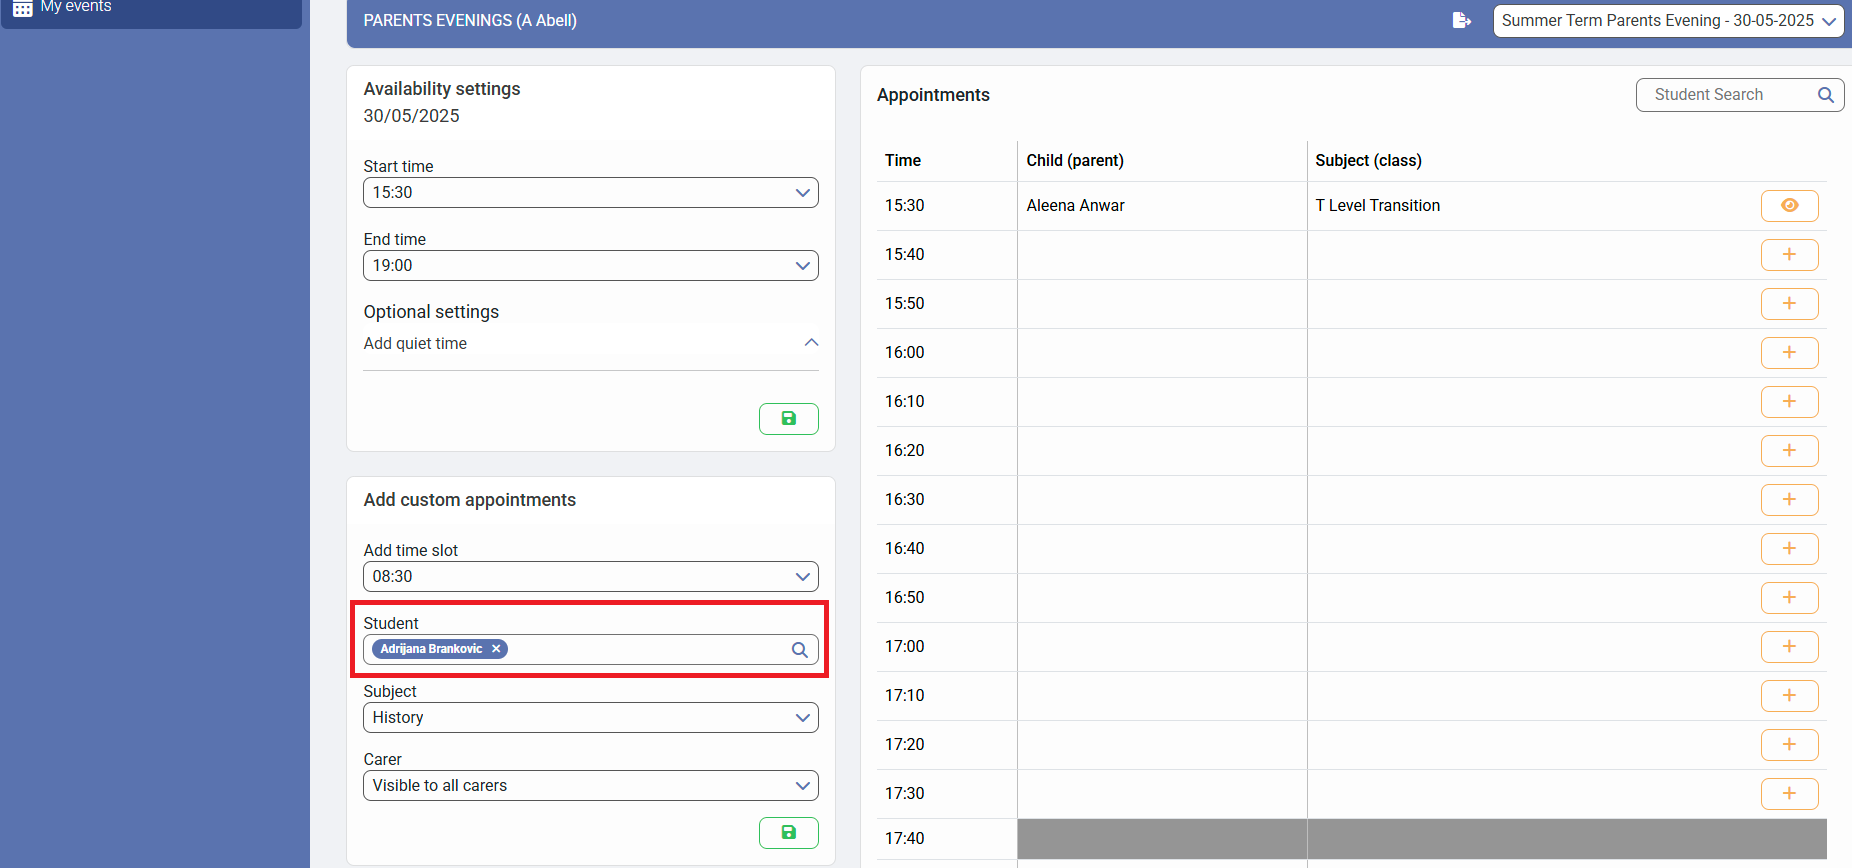Add appointment at 15:40 slot
Screen dimensions: 1852x868
click(x=1789, y=255)
